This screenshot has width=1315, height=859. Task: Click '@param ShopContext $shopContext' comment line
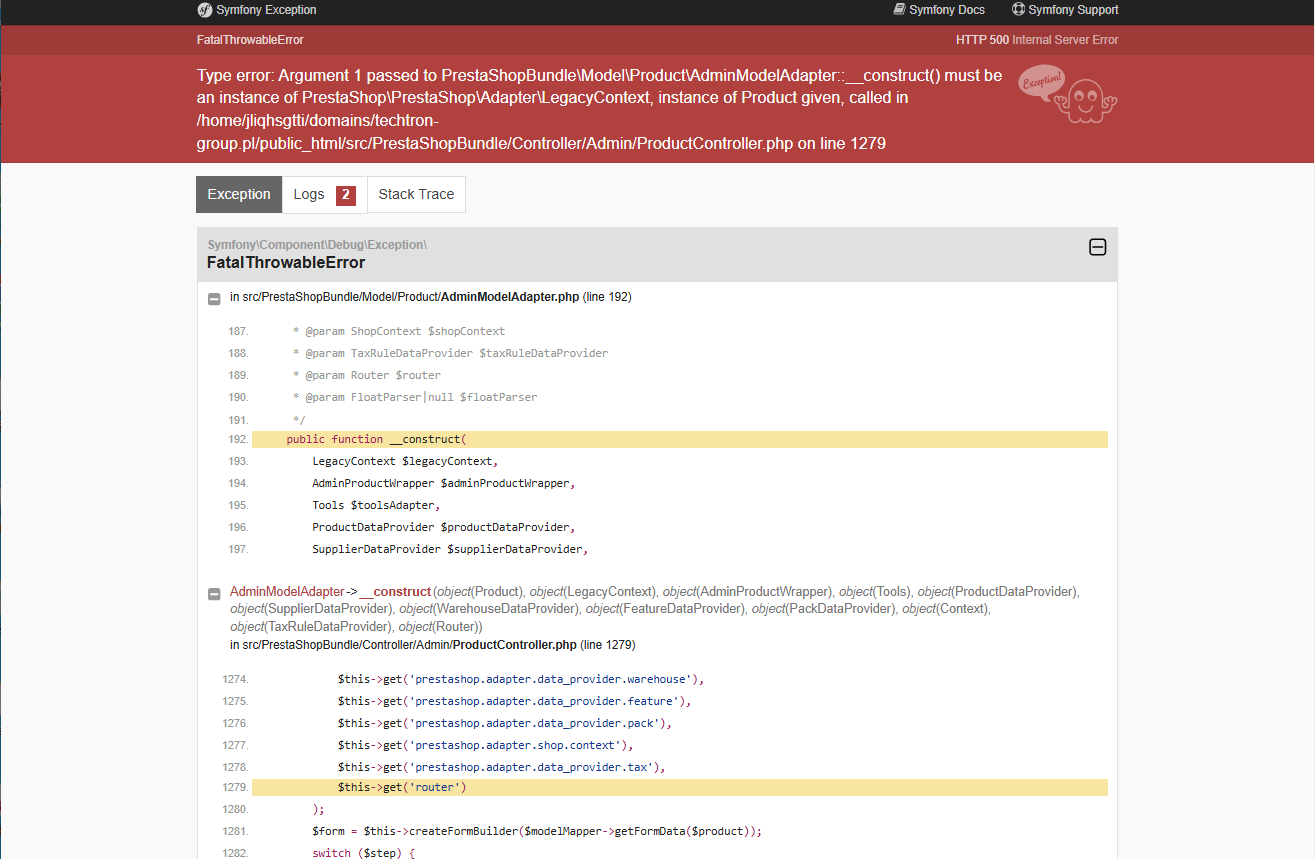[399, 332]
